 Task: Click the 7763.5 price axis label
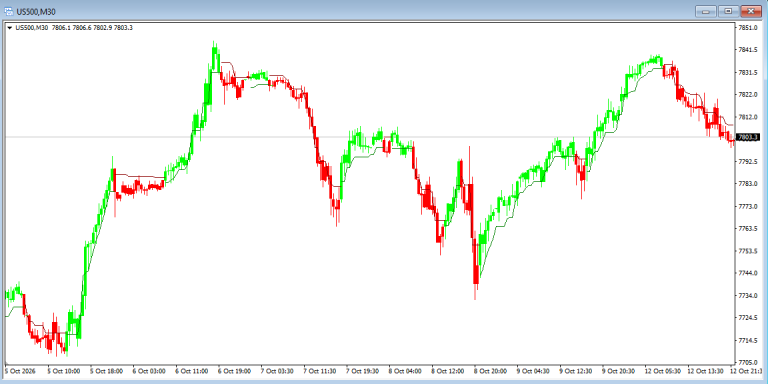[748, 229]
